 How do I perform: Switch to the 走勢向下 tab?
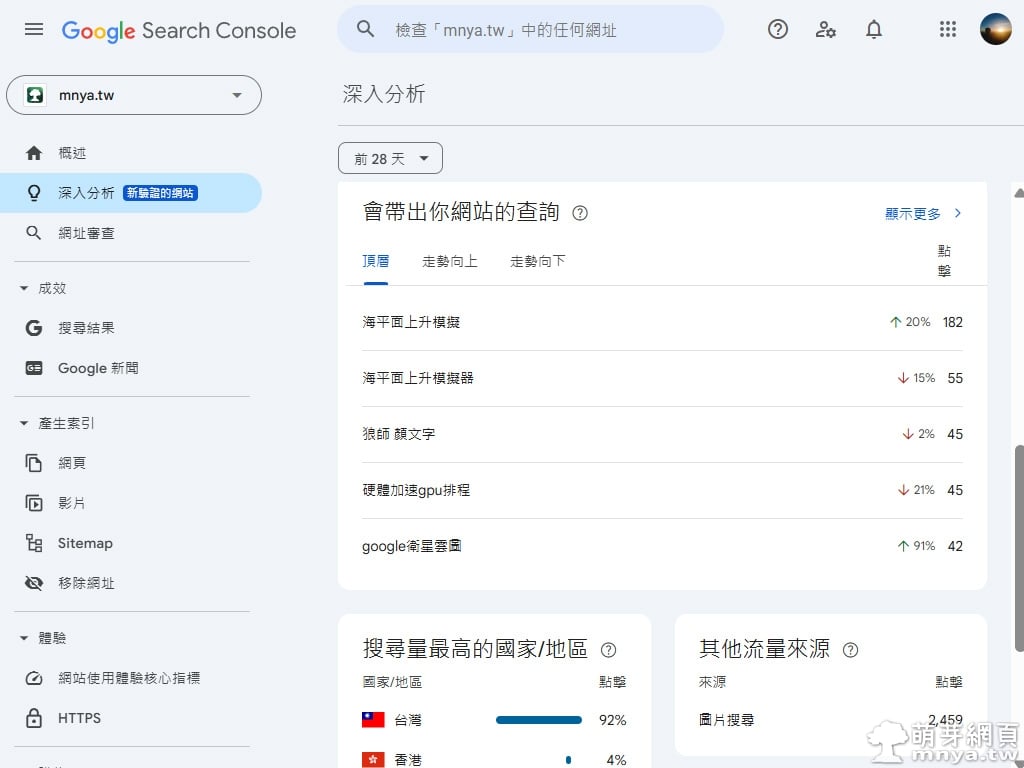coord(538,261)
